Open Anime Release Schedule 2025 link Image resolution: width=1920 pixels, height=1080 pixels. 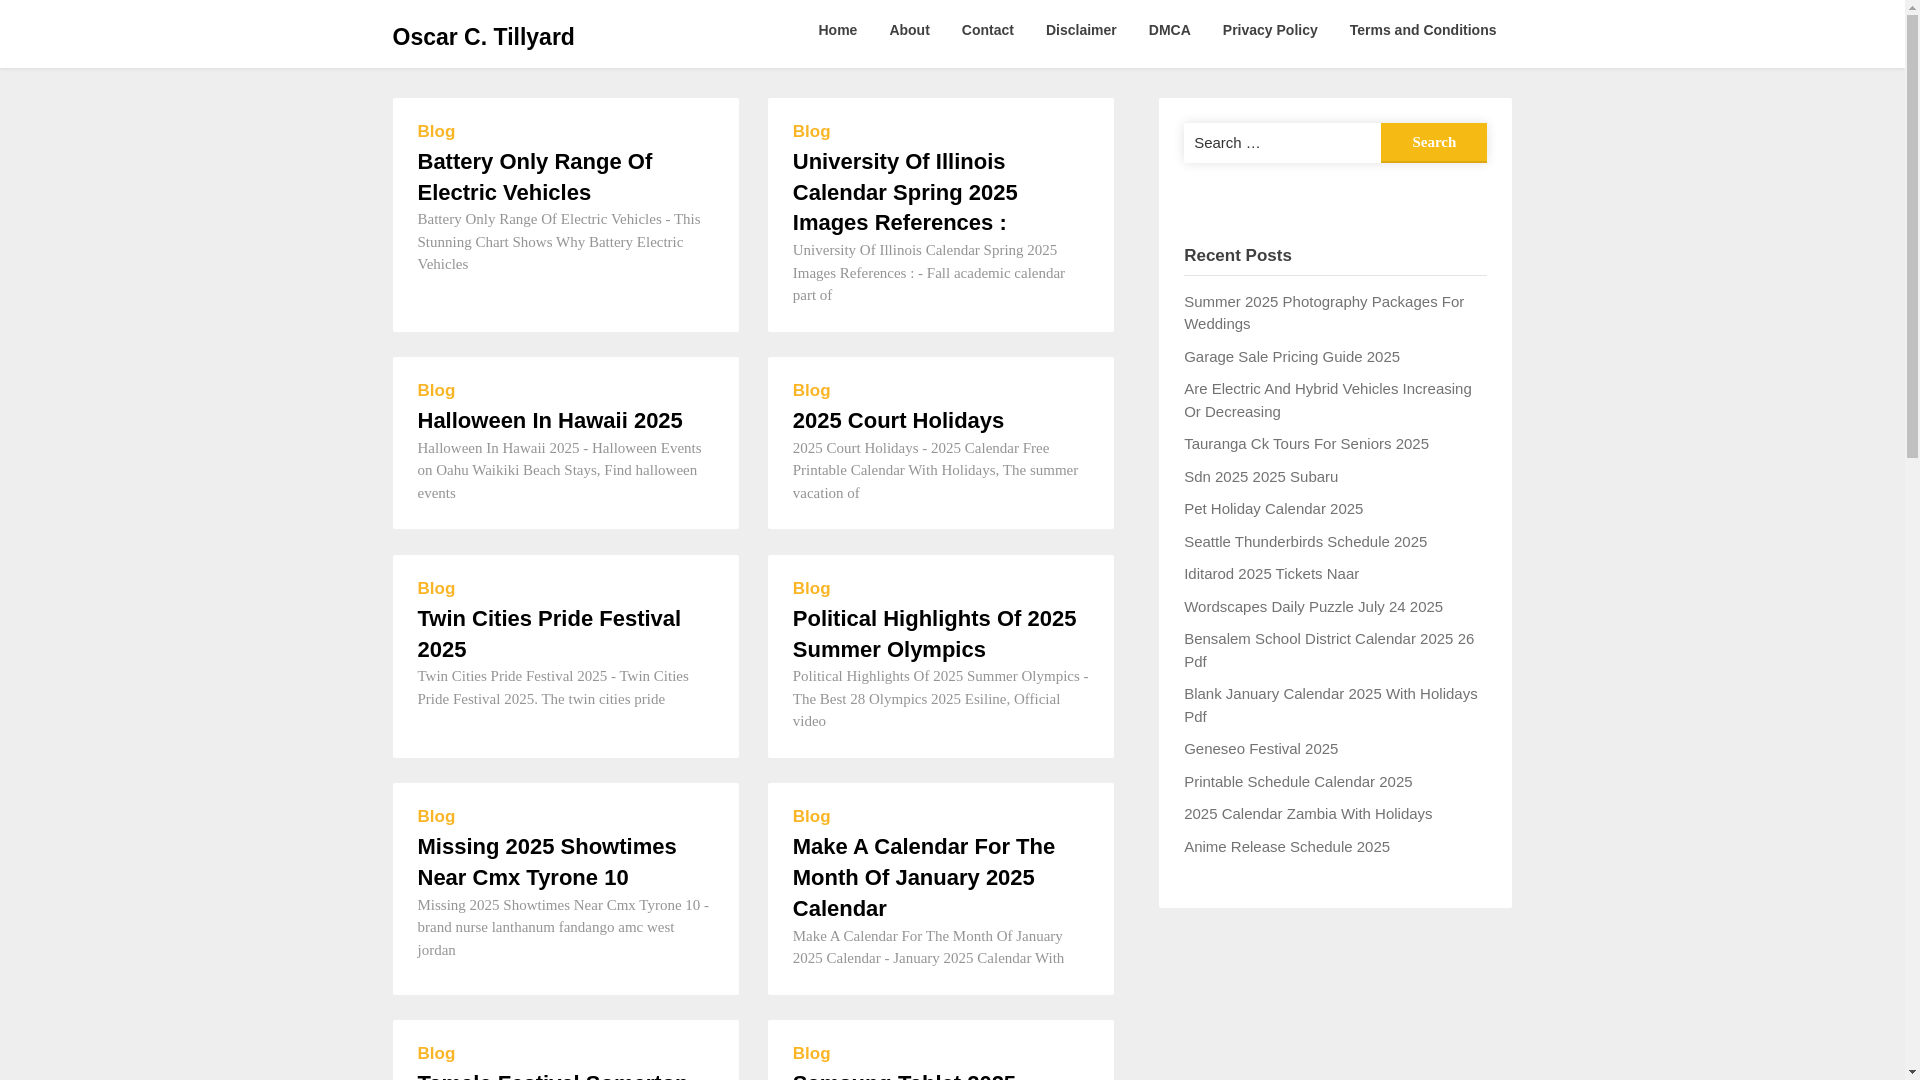click(1287, 847)
